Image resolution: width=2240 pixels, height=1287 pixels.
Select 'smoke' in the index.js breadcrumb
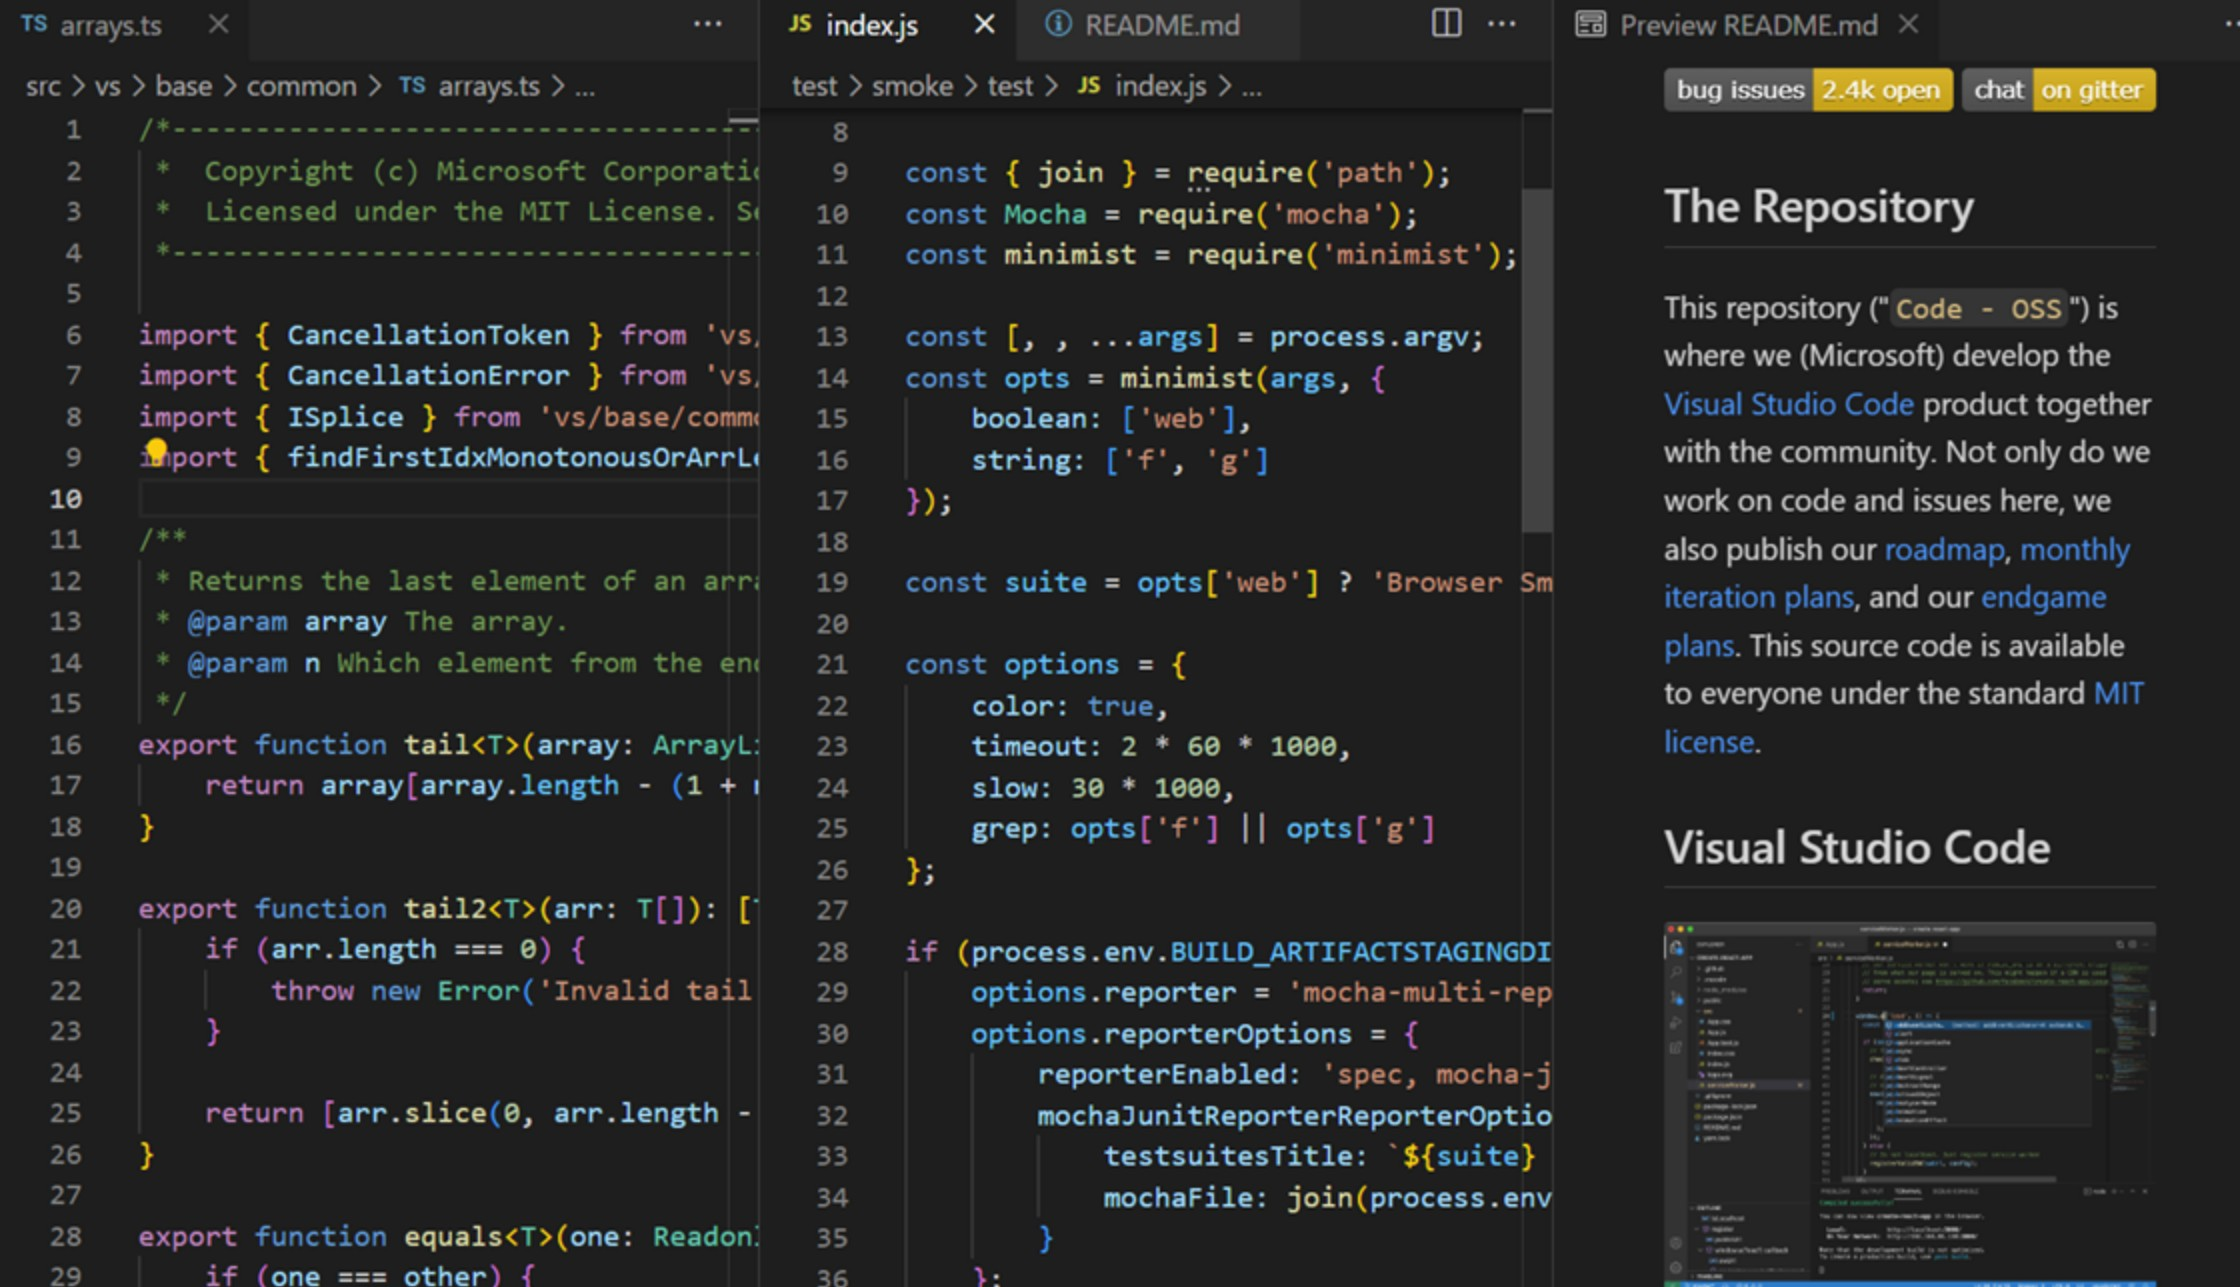pyautogui.click(x=912, y=87)
